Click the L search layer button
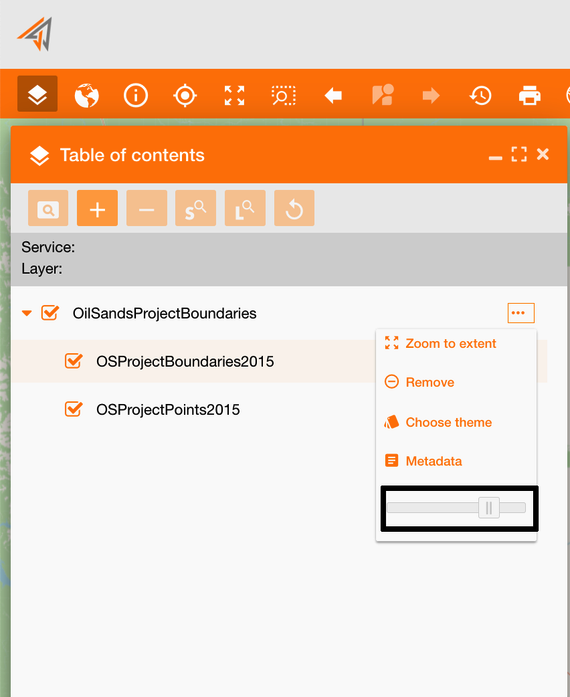The image size is (570, 697). 245,208
